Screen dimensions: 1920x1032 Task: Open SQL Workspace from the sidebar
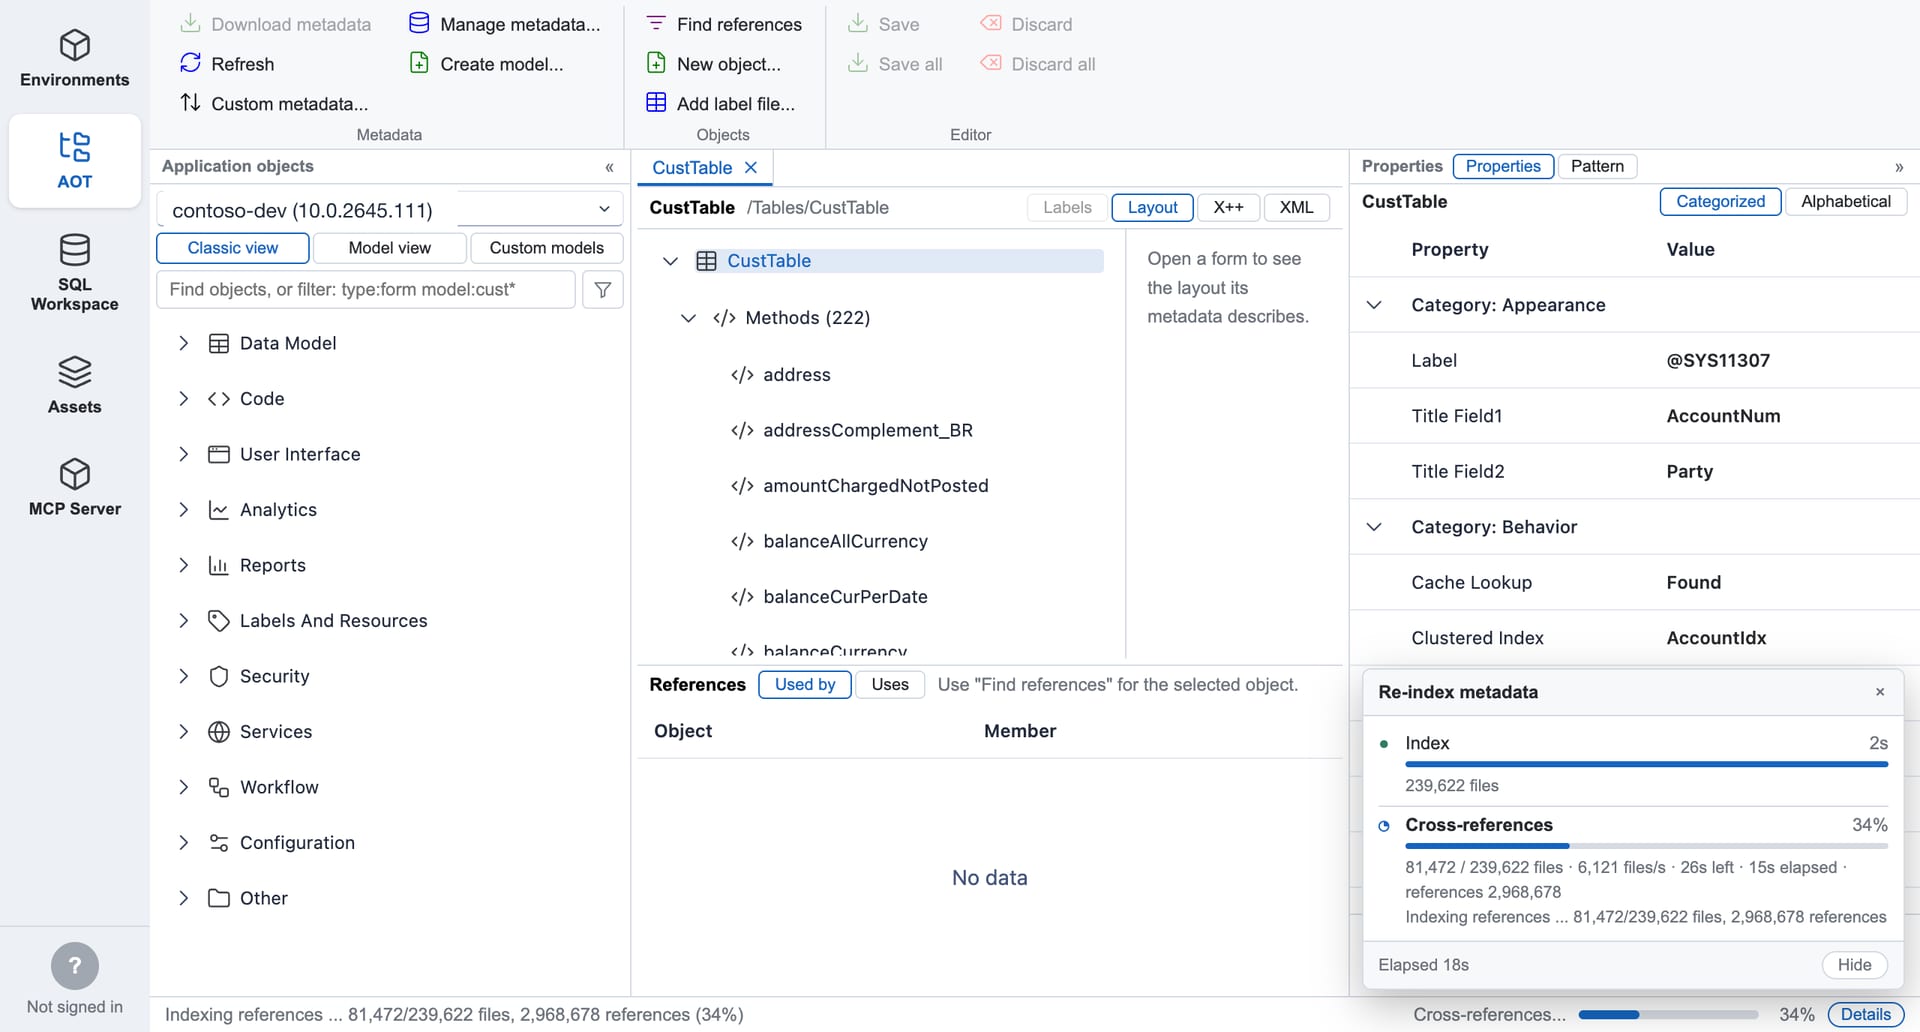pos(74,273)
